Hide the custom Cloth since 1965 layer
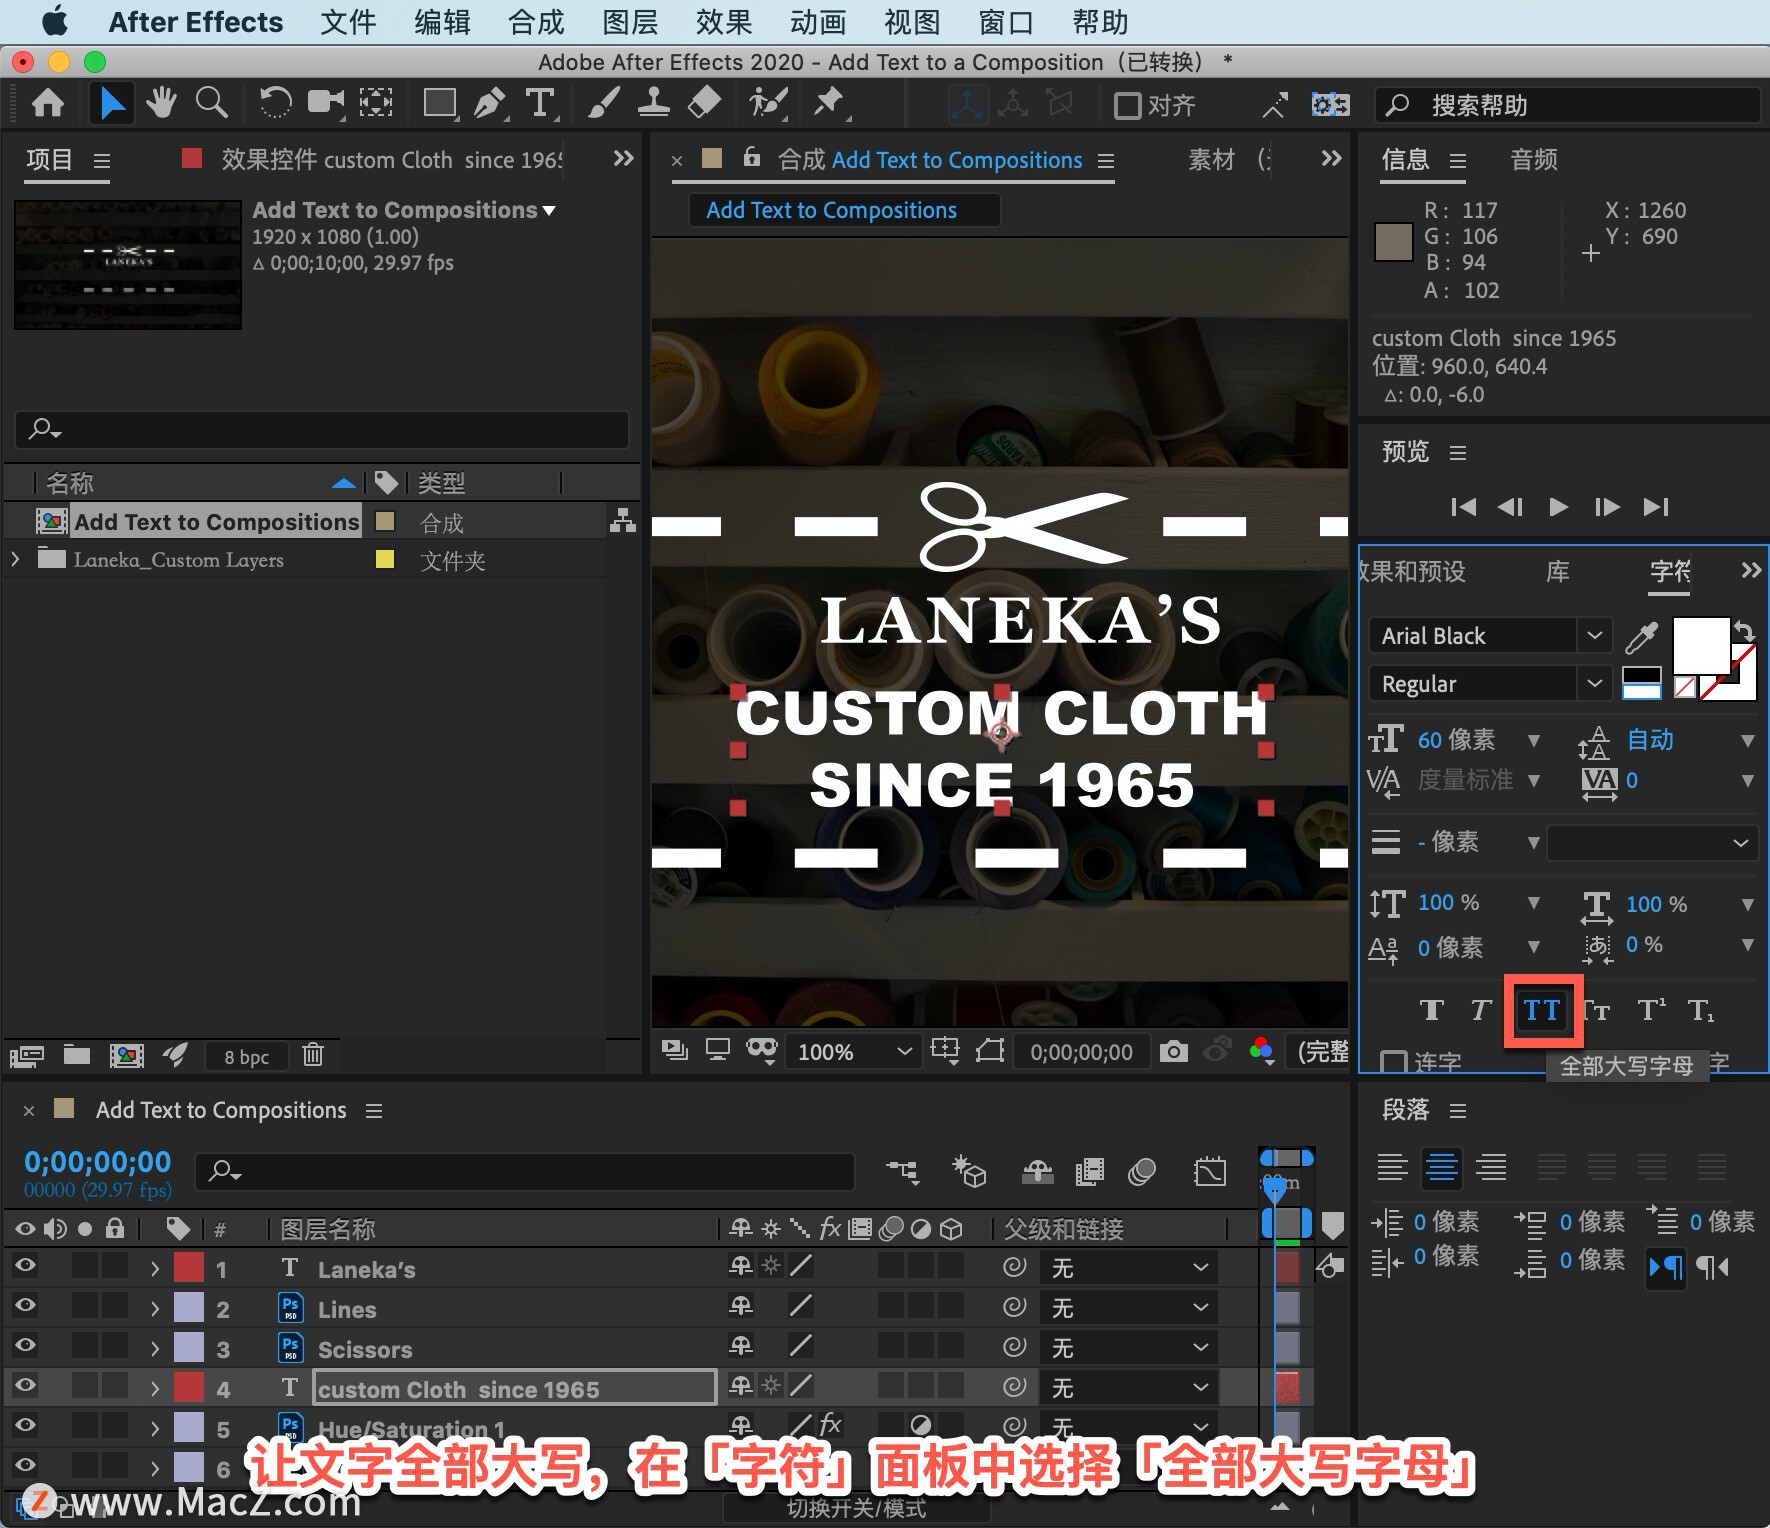This screenshot has height=1528, width=1770. 25,1385
